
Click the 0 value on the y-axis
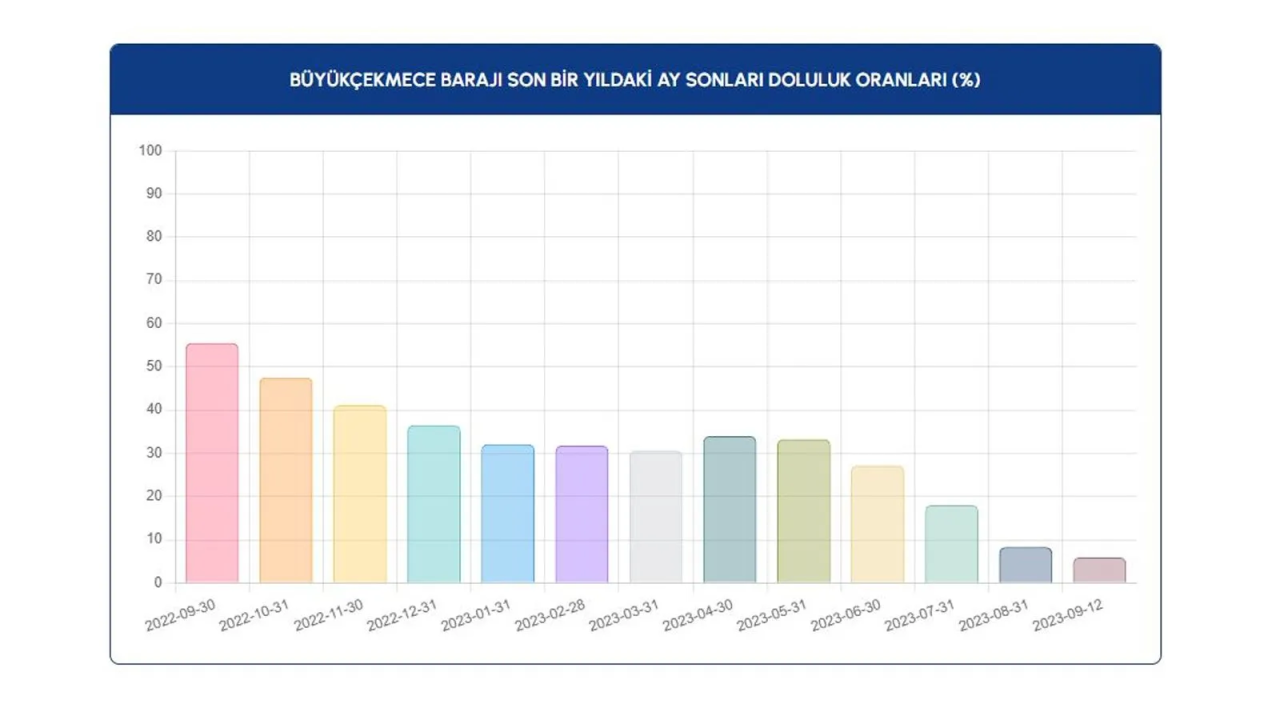[157, 583]
